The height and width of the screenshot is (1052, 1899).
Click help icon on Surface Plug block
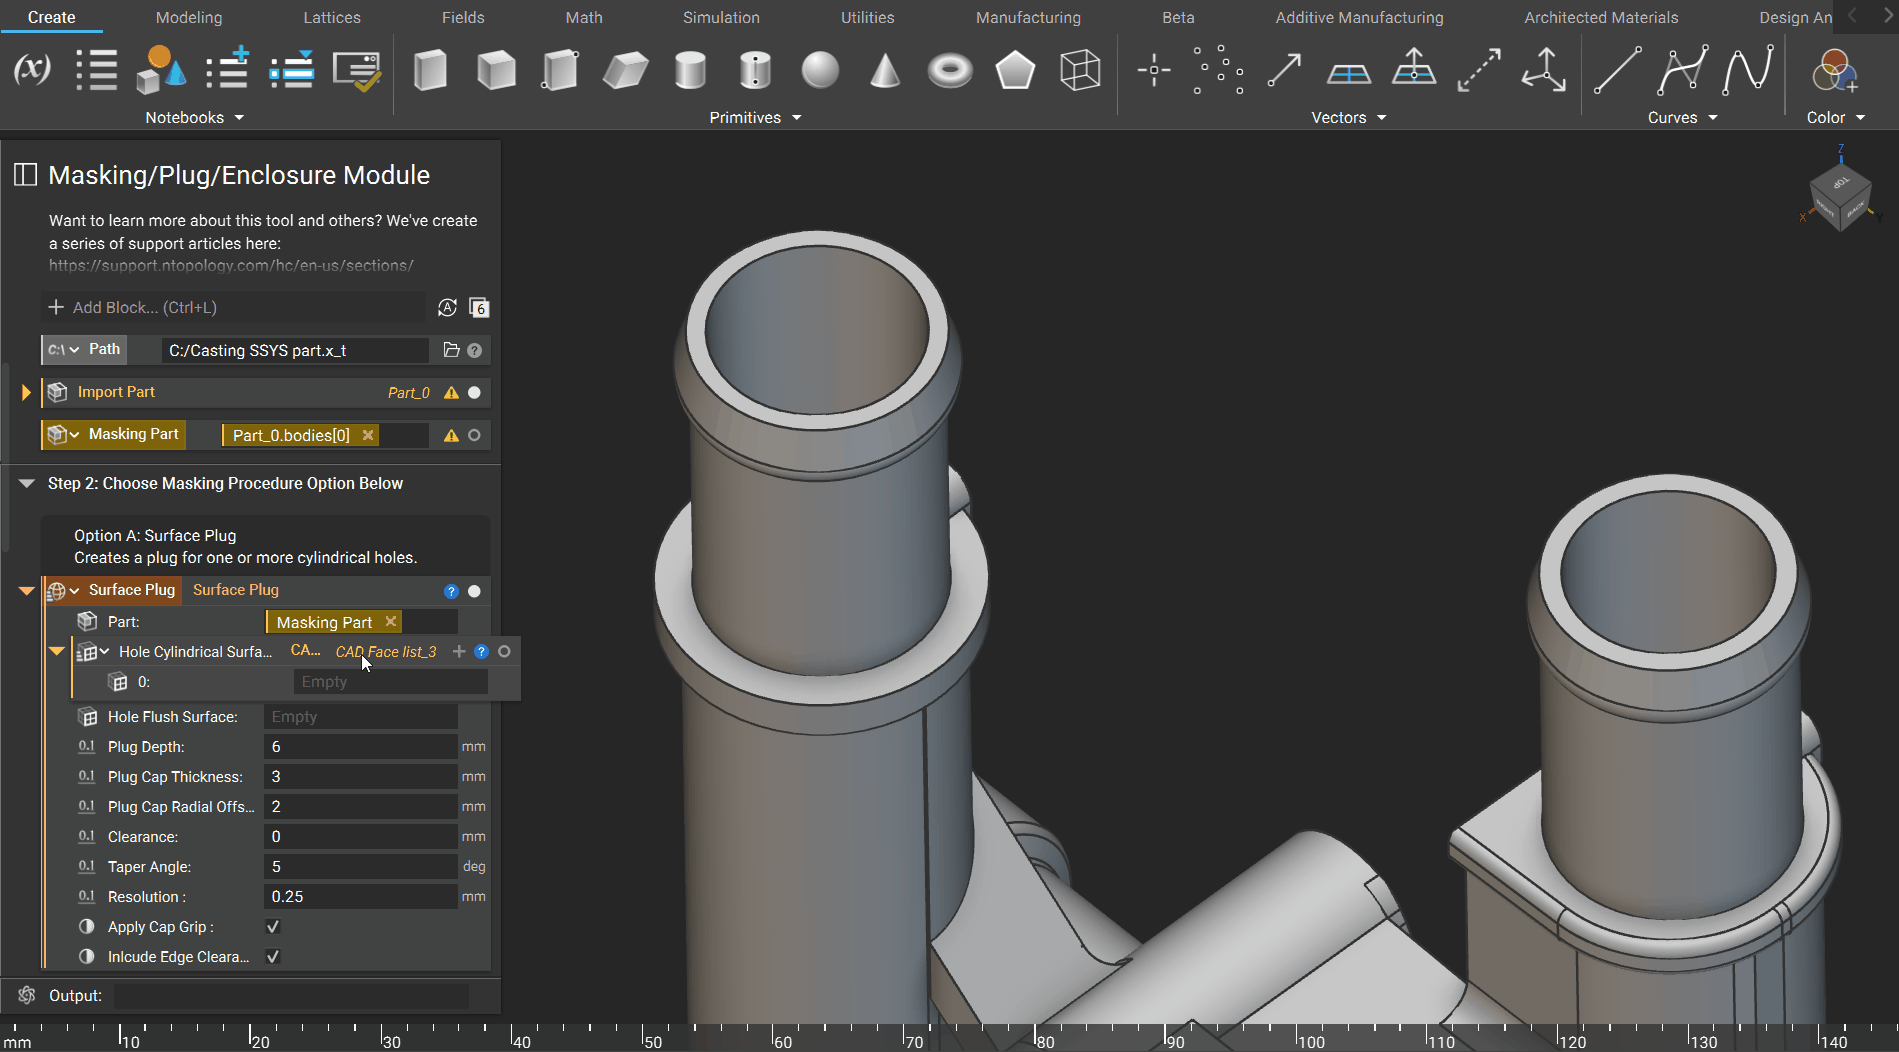coord(451,591)
